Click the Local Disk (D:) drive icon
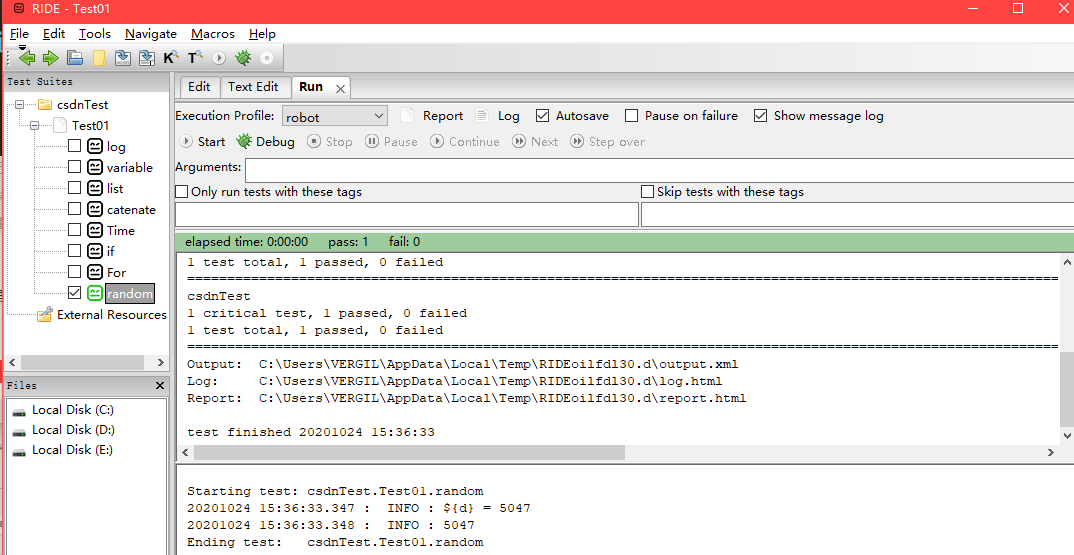1074x555 pixels. [x=19, y=432]
